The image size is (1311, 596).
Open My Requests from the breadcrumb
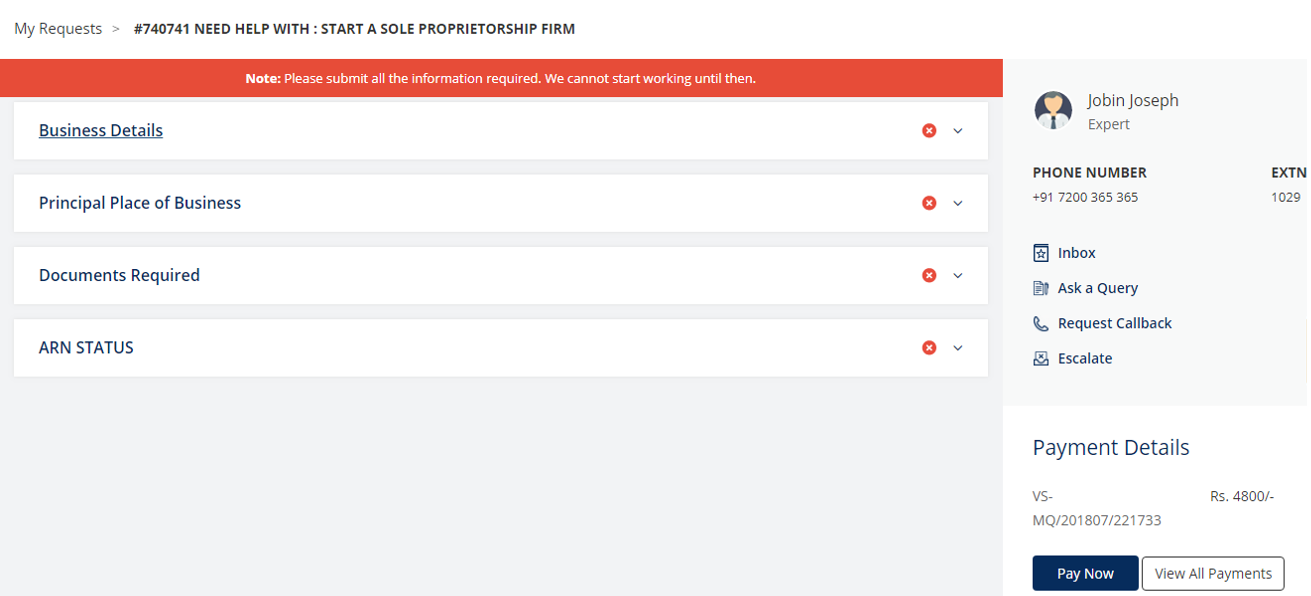(x=57, y=28)
